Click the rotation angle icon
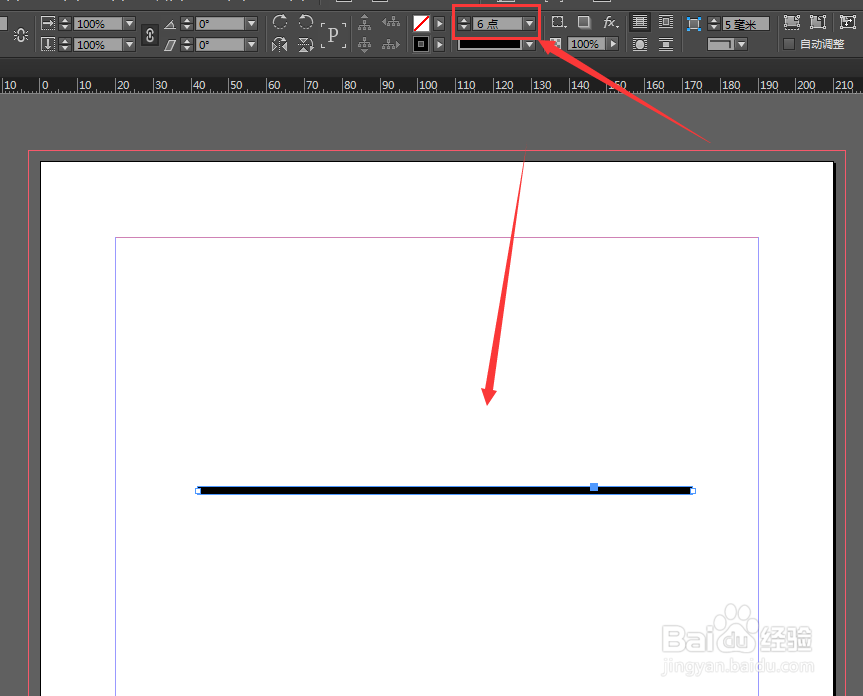The width and height of the screenshot is (863, 696). 170,24
